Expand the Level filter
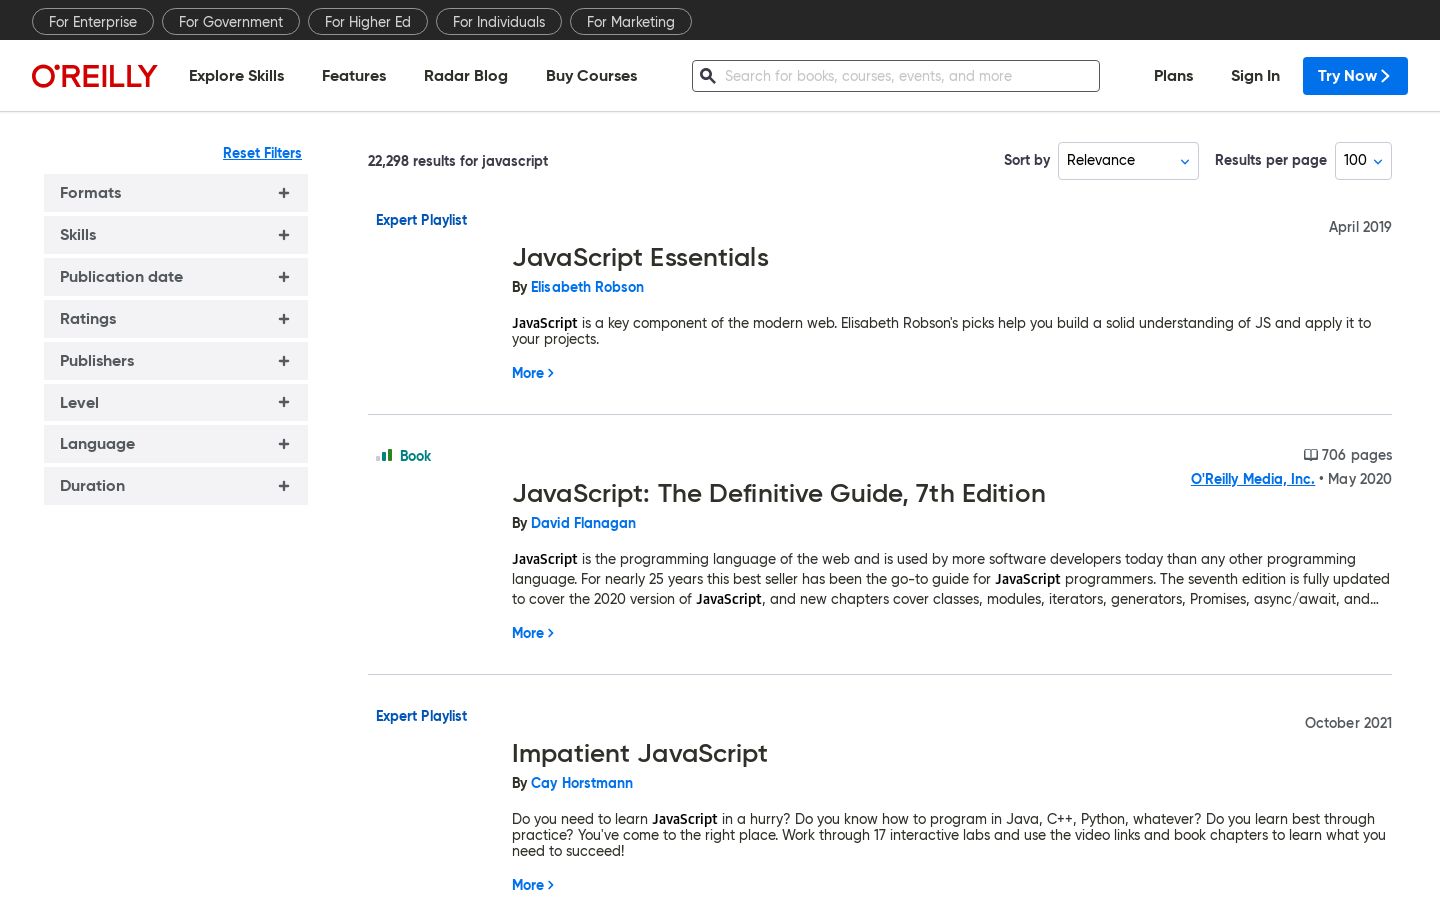1440x900 pixels. pyautogui.click(x=176, y=403)
